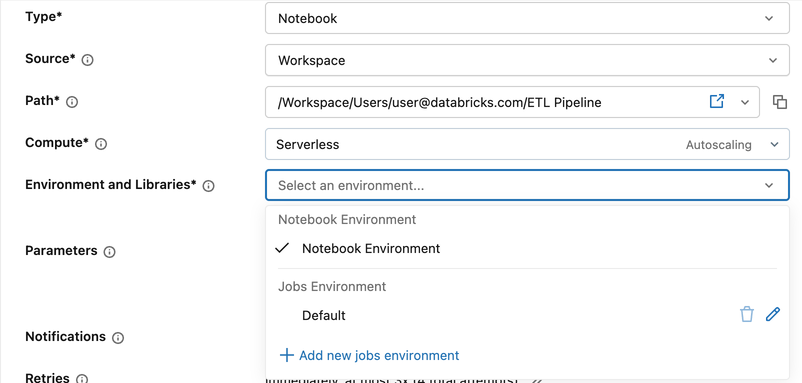The height and width of the screenshot is (383, 802).
Task: Click the ETL Pipeline path field
Action: (x=512, y=102)
